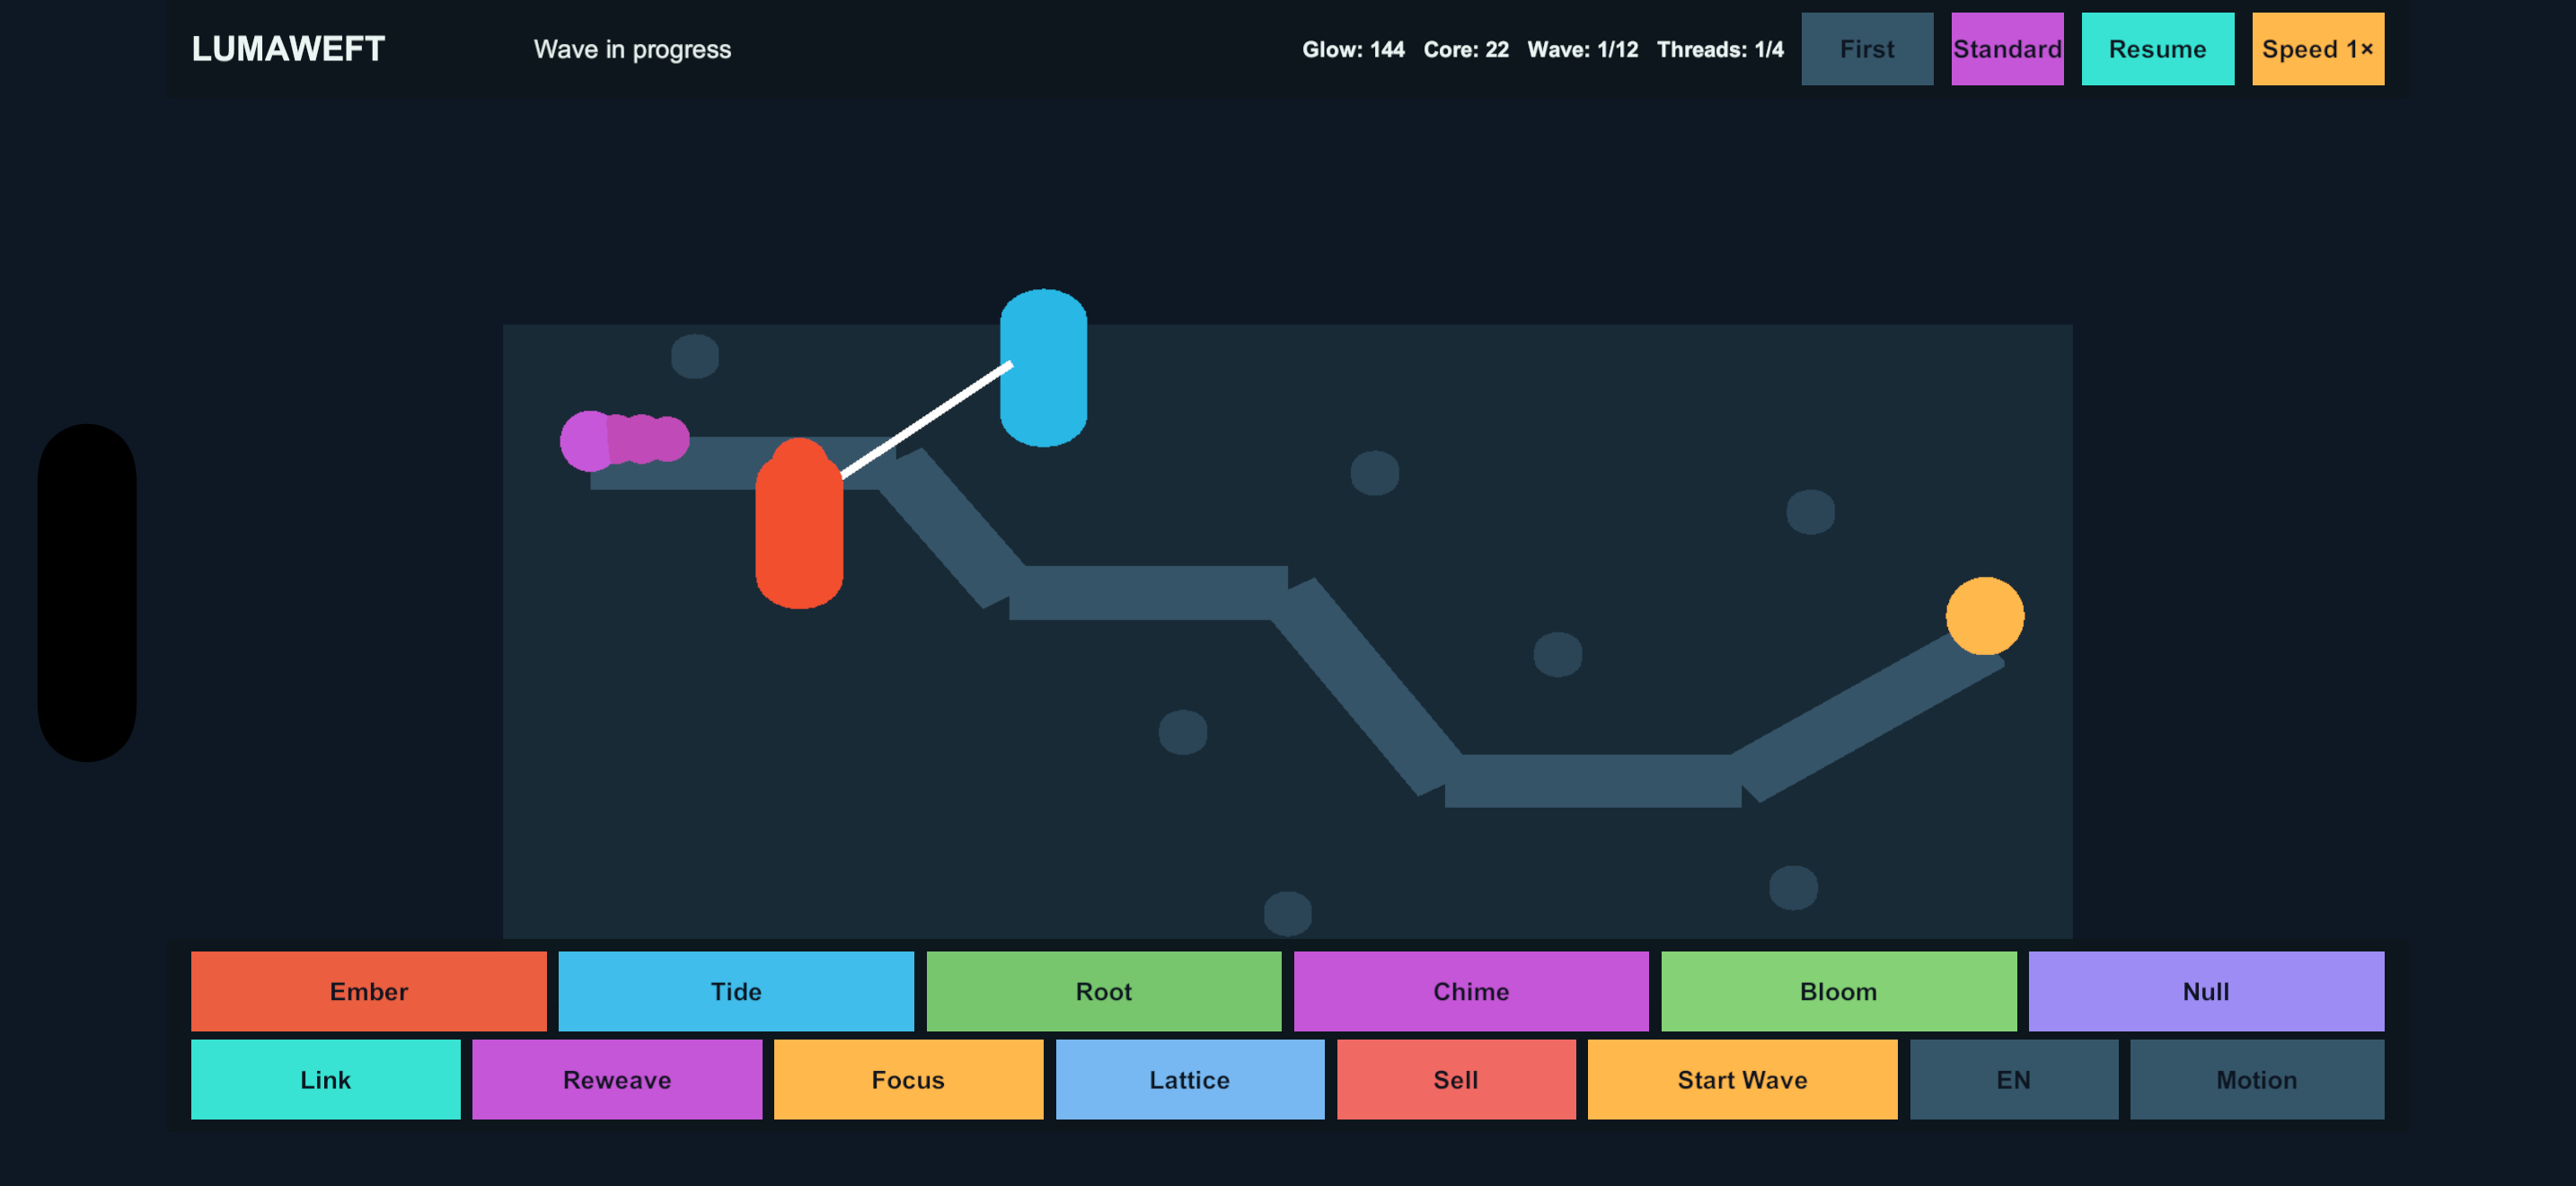Click the build slot at the bottom center of the map
Image resolution: width=2576 pixels, height=1186 pixels.
click(1287, 913)
